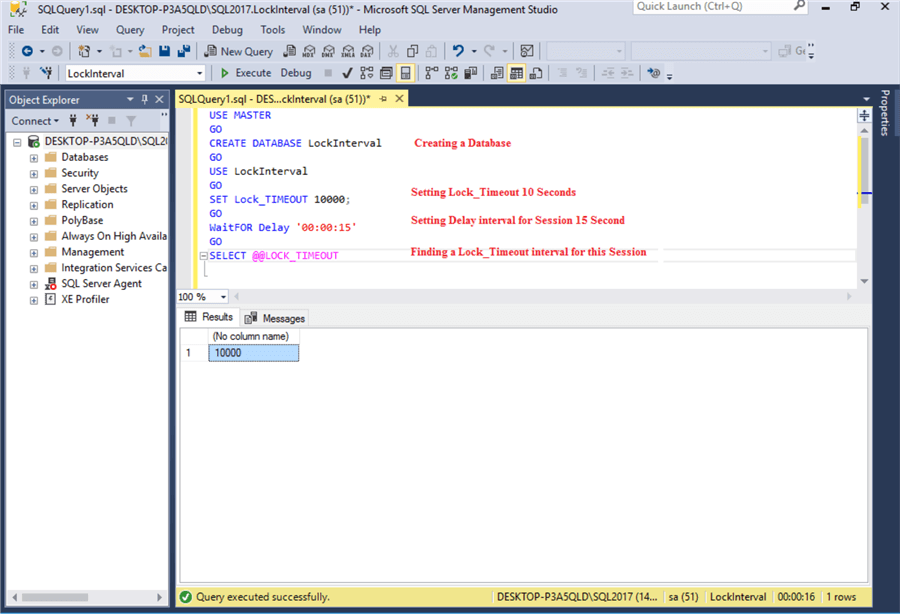
Task: Open the Query menu
Action: click(130, 29)
